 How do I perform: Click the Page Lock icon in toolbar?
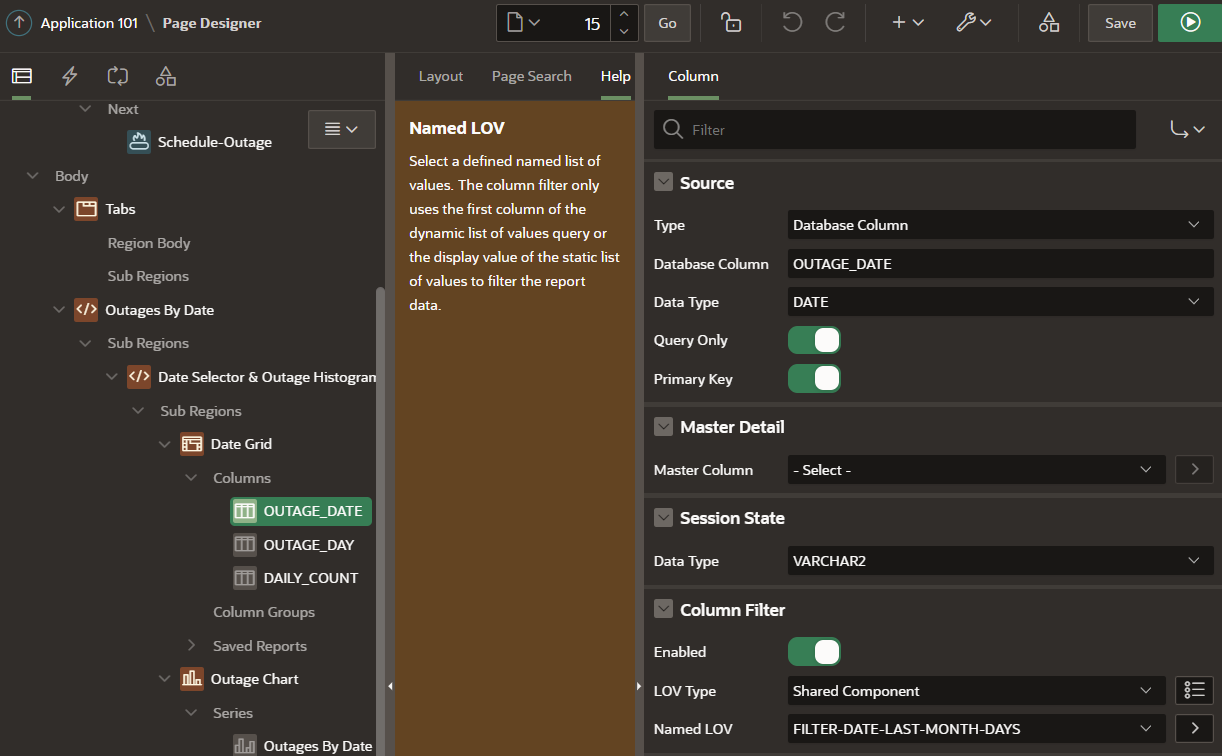731,23
